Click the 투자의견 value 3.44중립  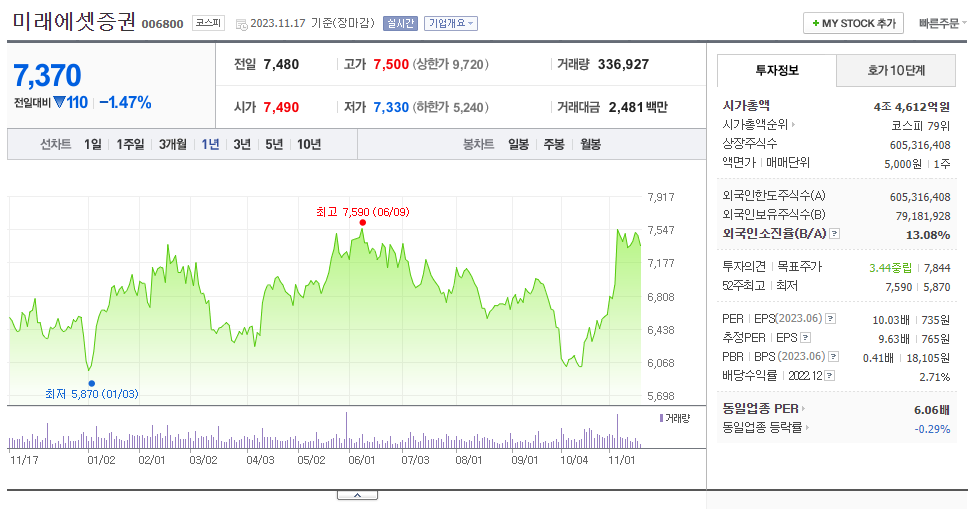(890, 268)
